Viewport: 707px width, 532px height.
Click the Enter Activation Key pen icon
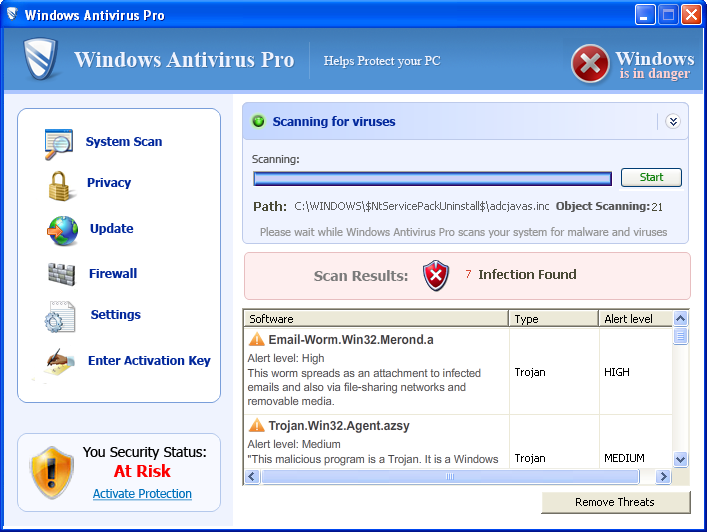coord(60,362)
